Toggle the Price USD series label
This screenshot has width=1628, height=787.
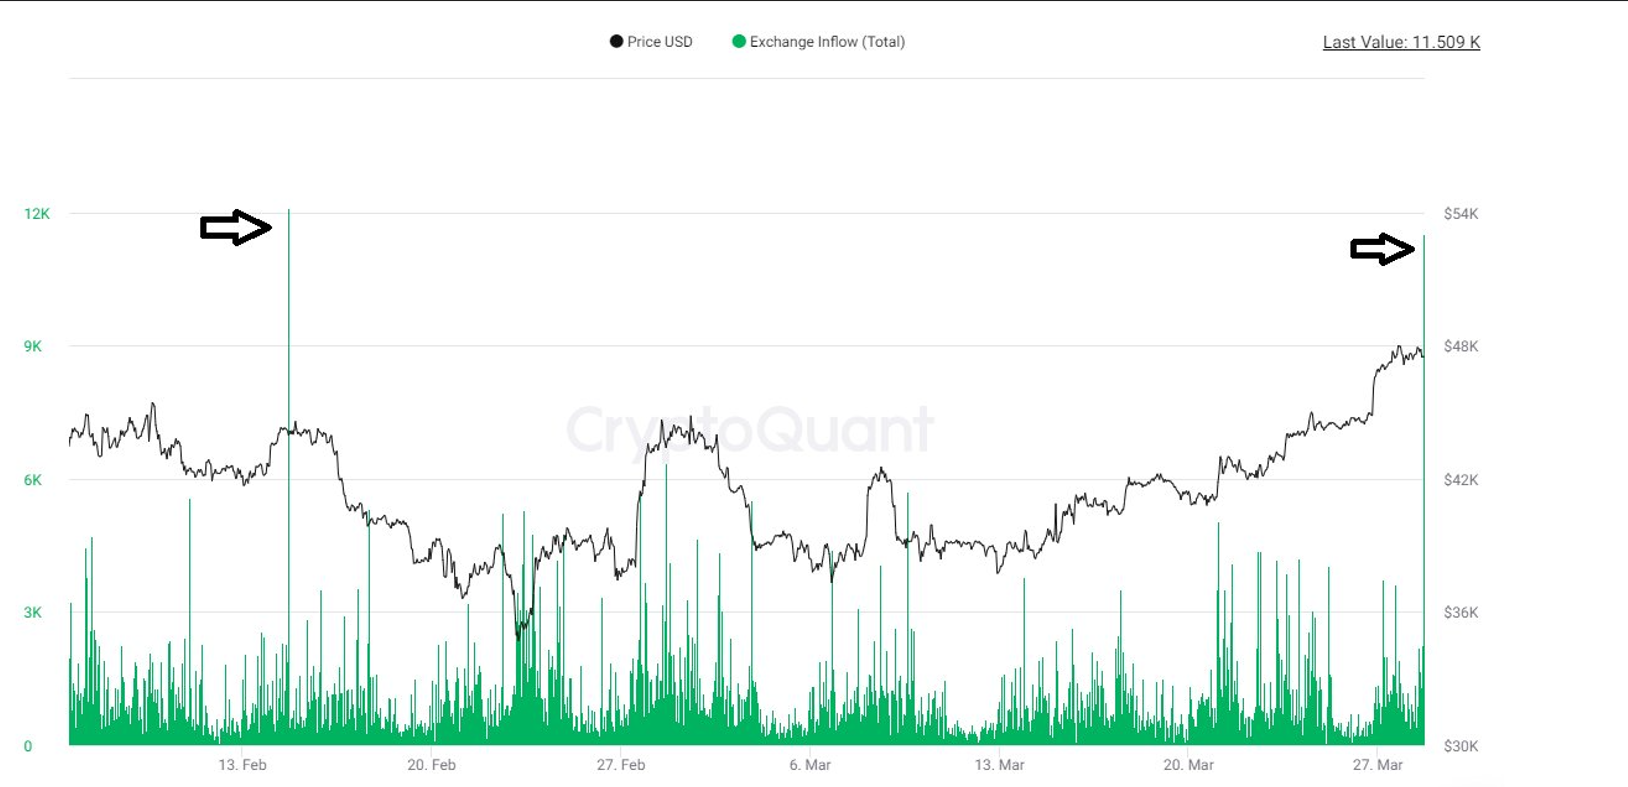(659, 42)
